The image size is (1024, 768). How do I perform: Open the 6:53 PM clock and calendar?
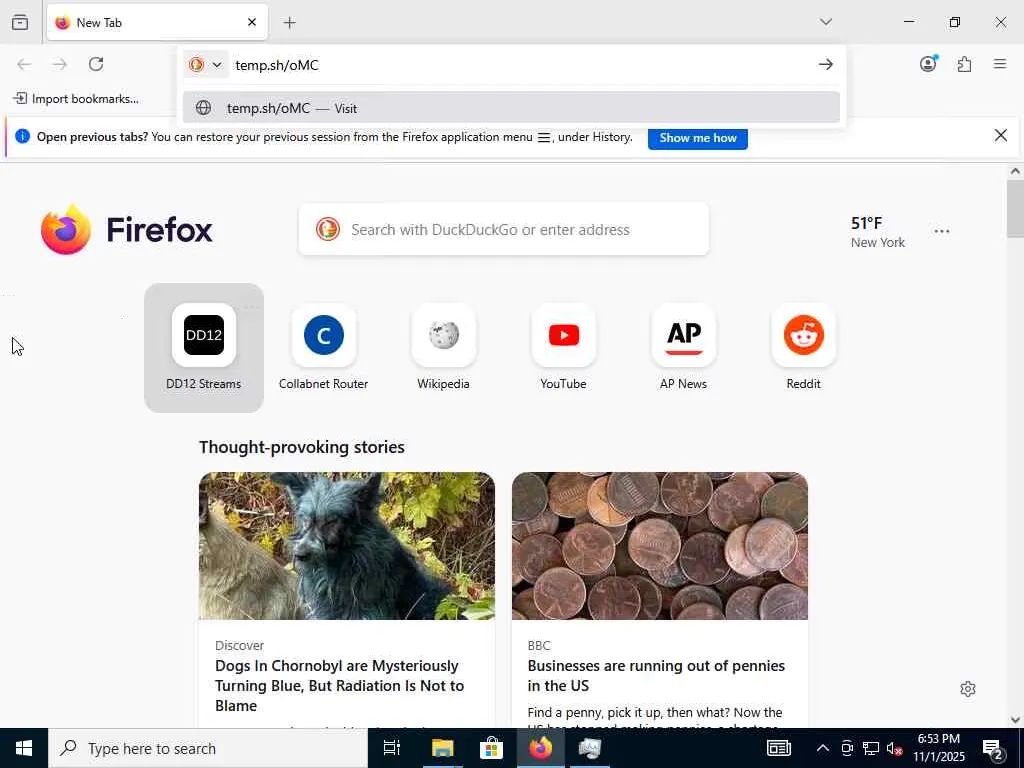[938, 748]
